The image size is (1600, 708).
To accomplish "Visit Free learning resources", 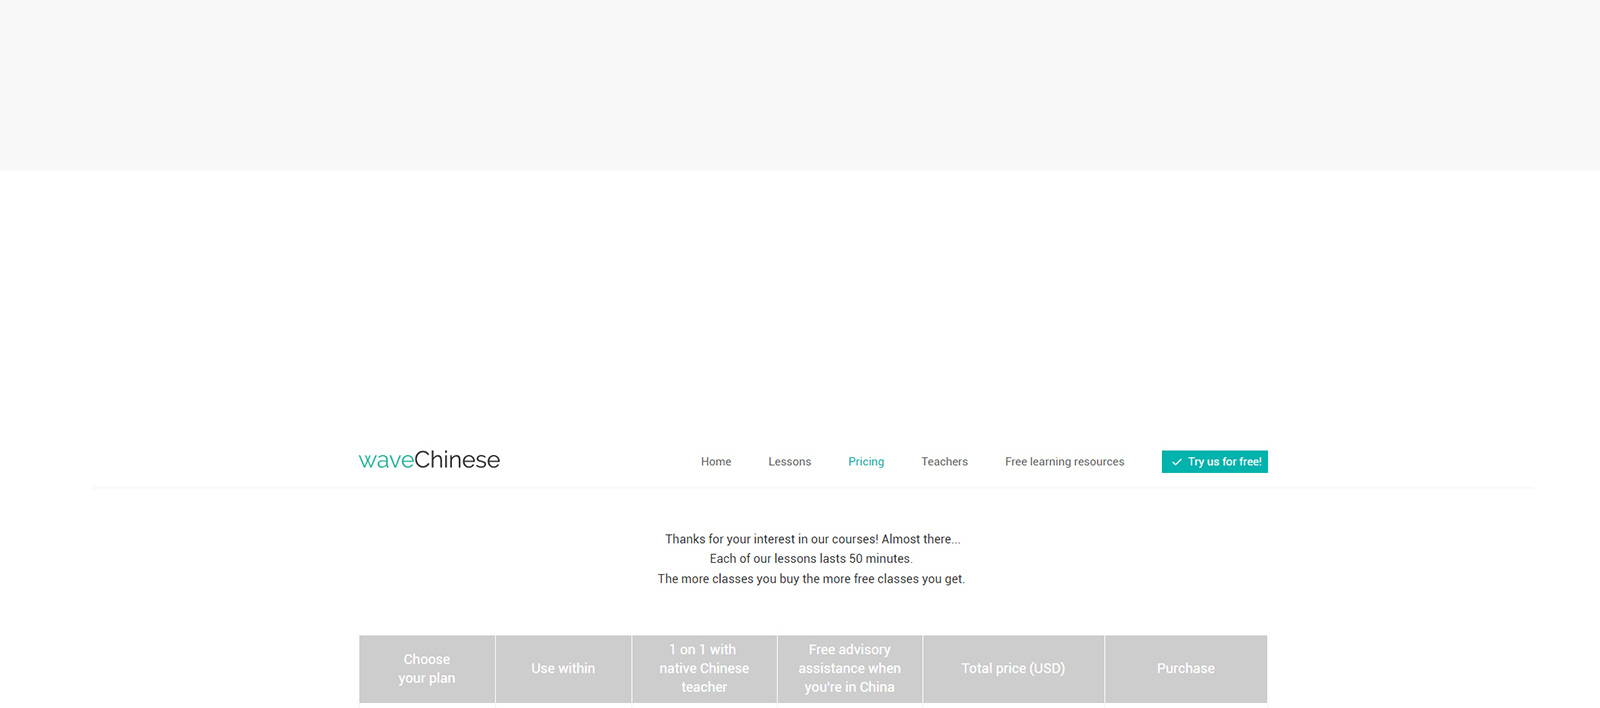I will pos(1064,462).
